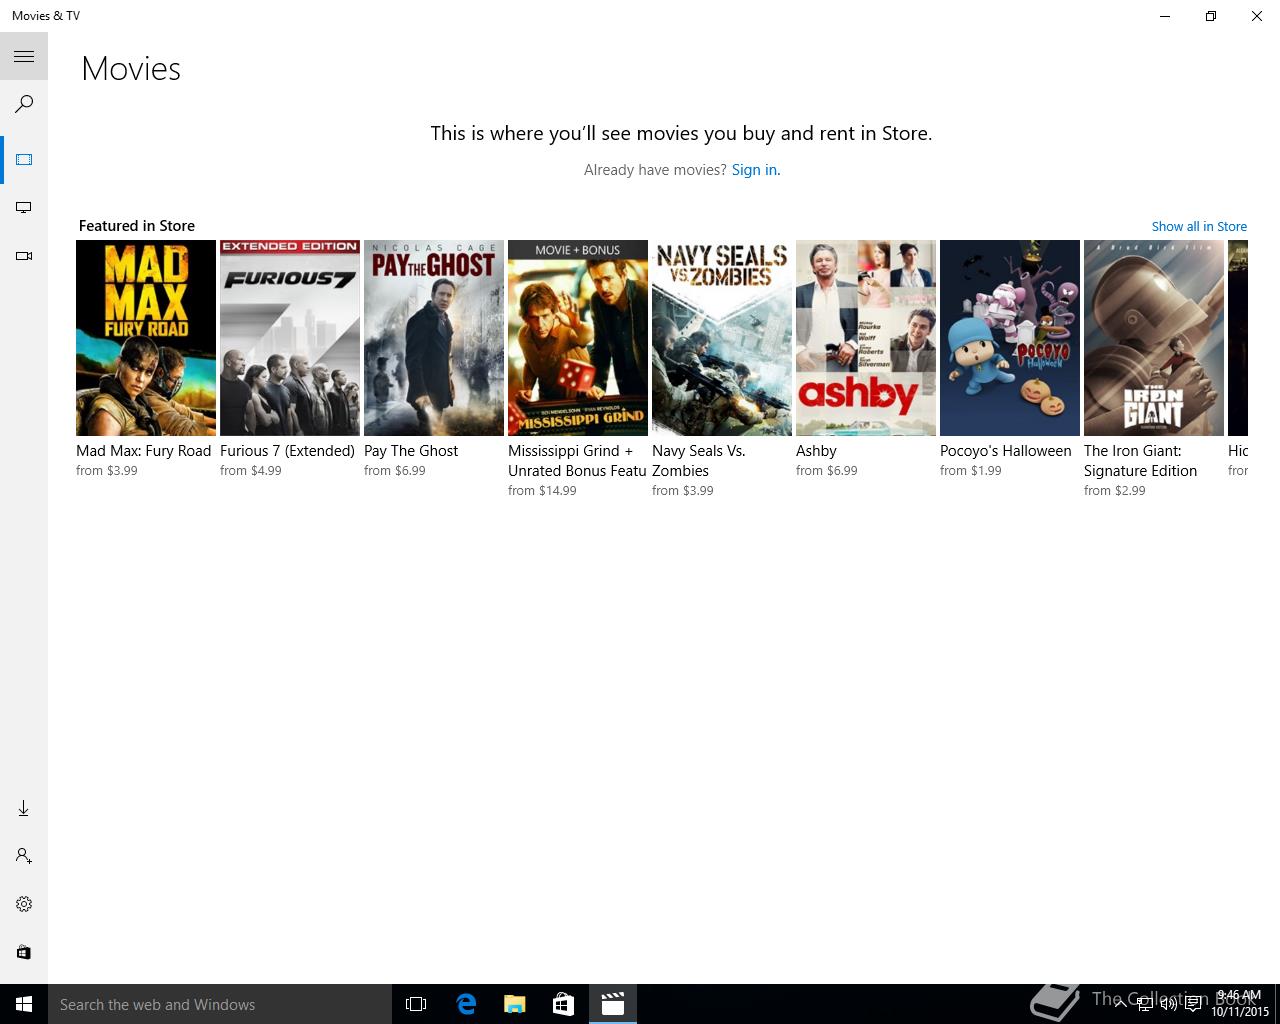This screenshot has width=1280, height=1024.
Task: Click 'The Iron Giant: Signature Edition' title
Action: (1140, 461)
